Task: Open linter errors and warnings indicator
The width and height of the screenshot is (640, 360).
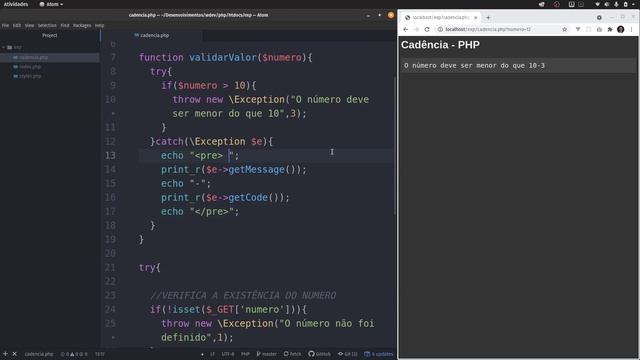Action: (x=74, y=354)
